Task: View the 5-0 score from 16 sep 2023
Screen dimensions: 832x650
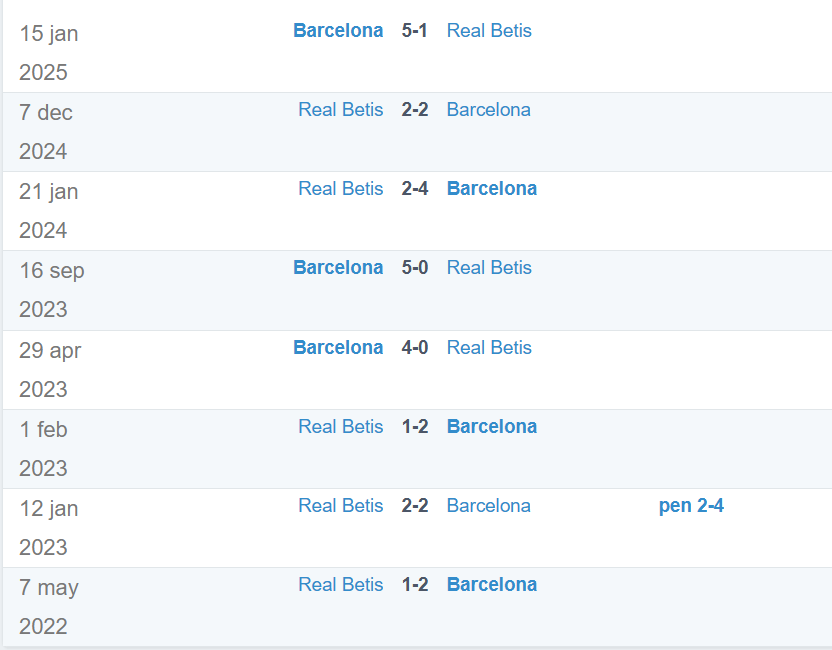Action: [414, 268]
